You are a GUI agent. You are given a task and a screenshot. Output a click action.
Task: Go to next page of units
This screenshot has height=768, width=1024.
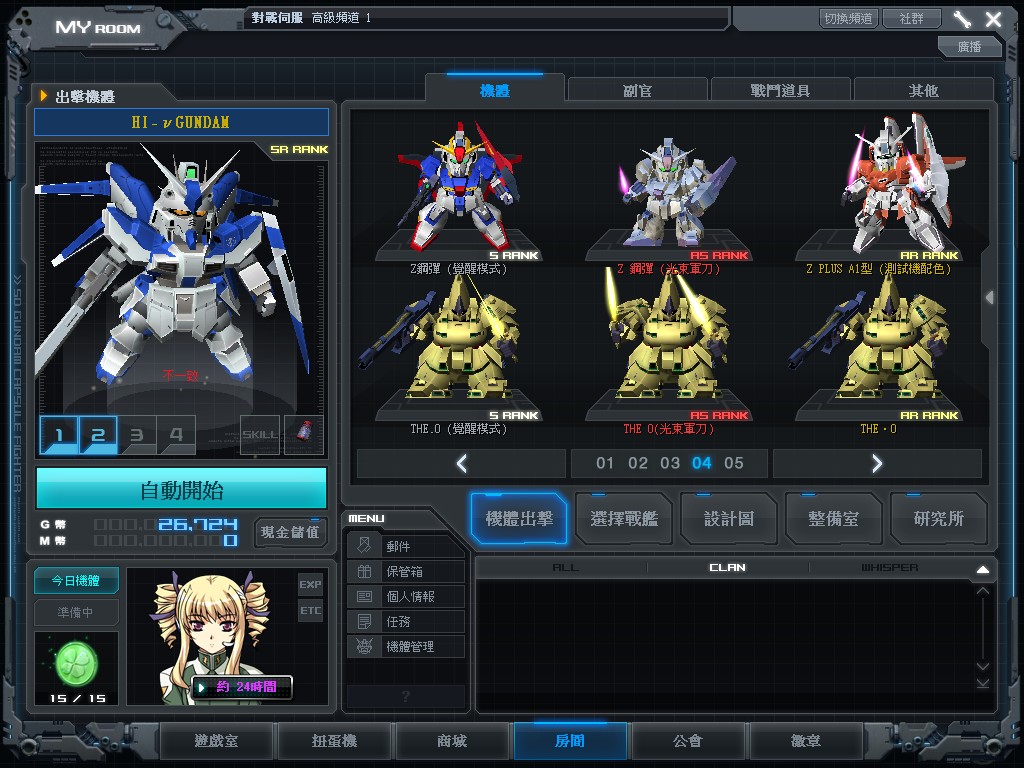(877, 463)
